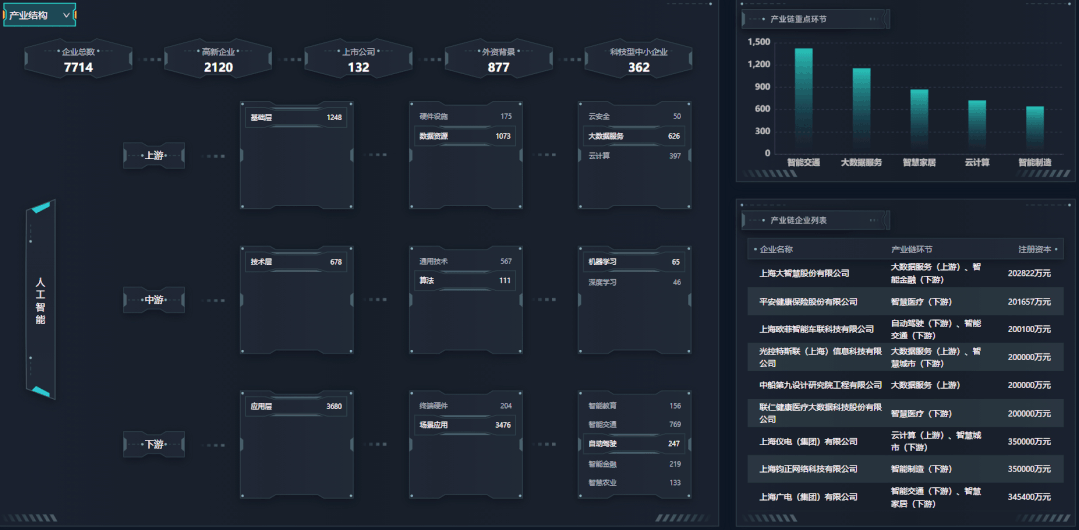Click the 上市公司 132 stat card
Viewport: 1079px width, 530px height.
point(359,59)
